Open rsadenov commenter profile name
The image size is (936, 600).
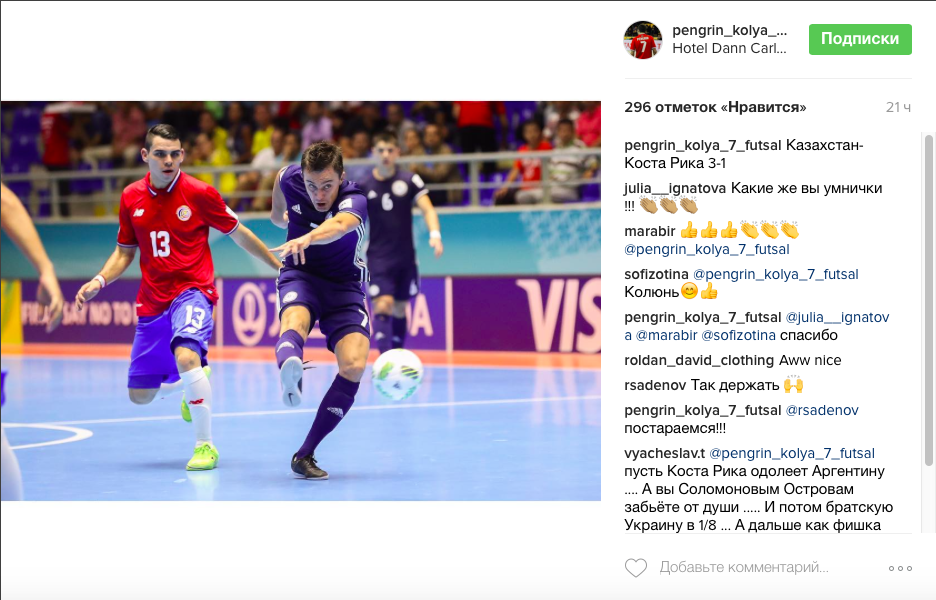pyautogui.click(x=655, y=385)
